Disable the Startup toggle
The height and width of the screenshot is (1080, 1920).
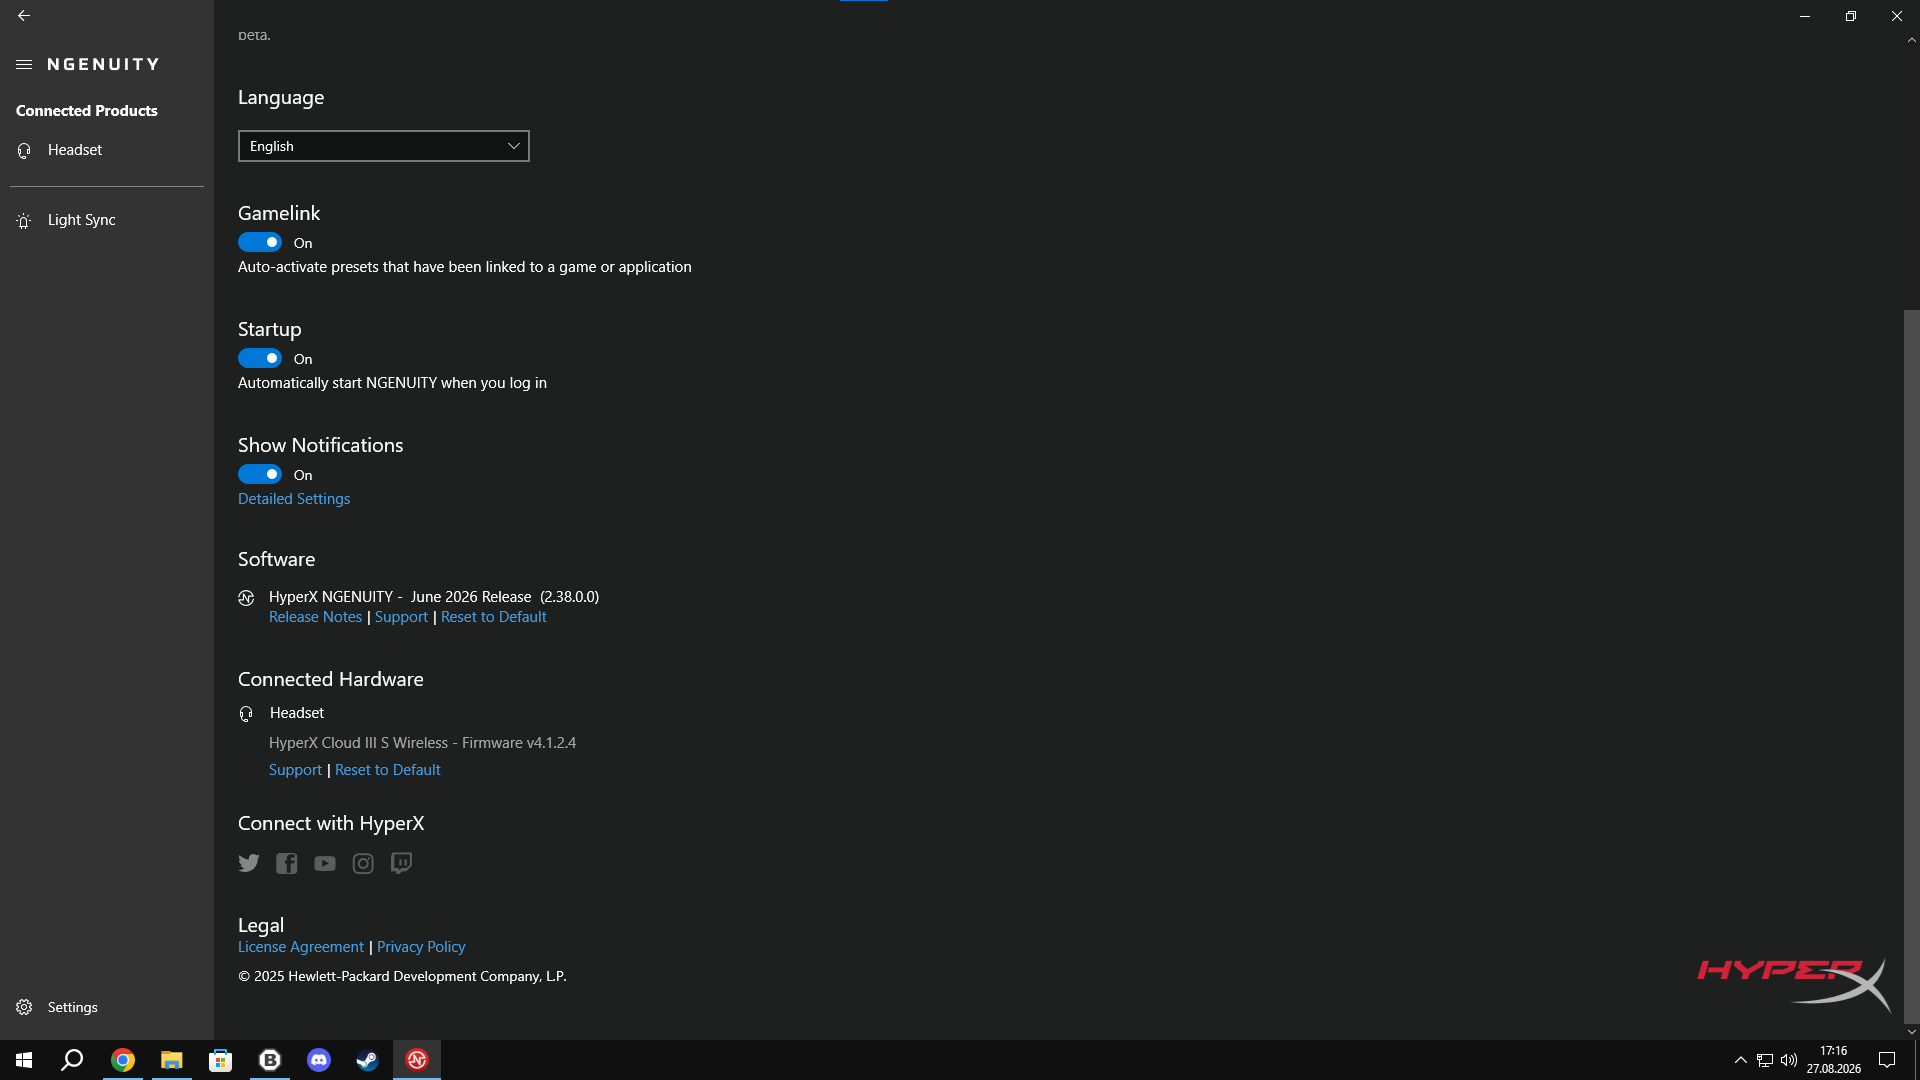[x=260, y=358]
